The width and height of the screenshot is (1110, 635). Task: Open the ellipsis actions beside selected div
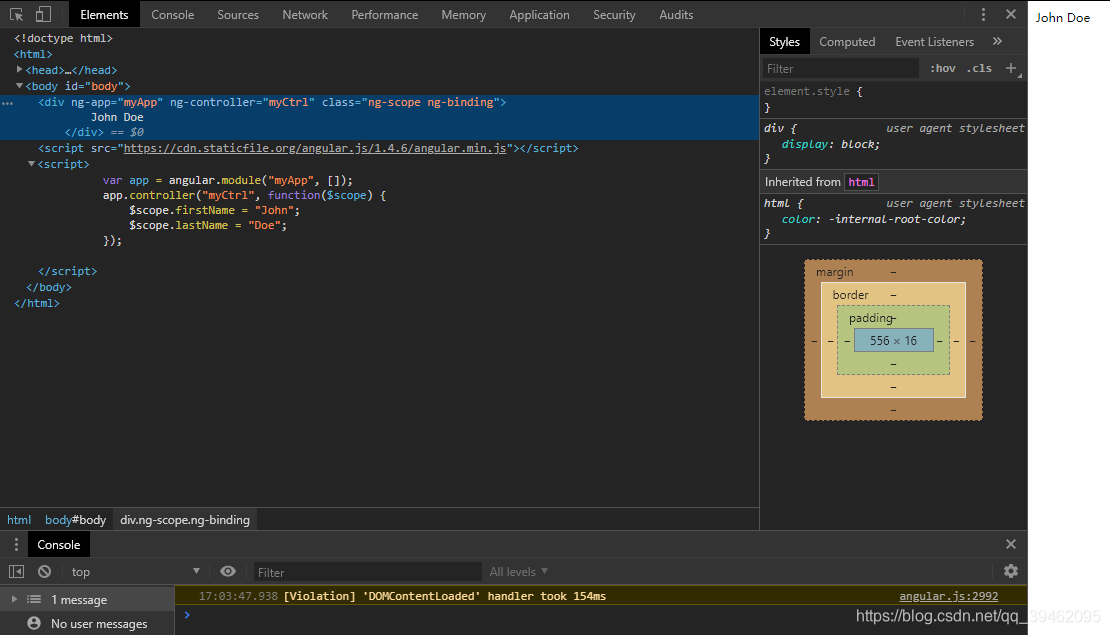tap(8, 103)
